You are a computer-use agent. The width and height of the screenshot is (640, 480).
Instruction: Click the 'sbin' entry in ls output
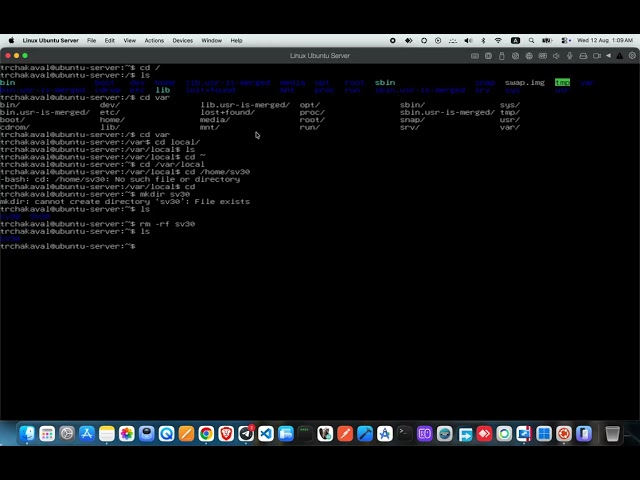click(x=385, y=82)
